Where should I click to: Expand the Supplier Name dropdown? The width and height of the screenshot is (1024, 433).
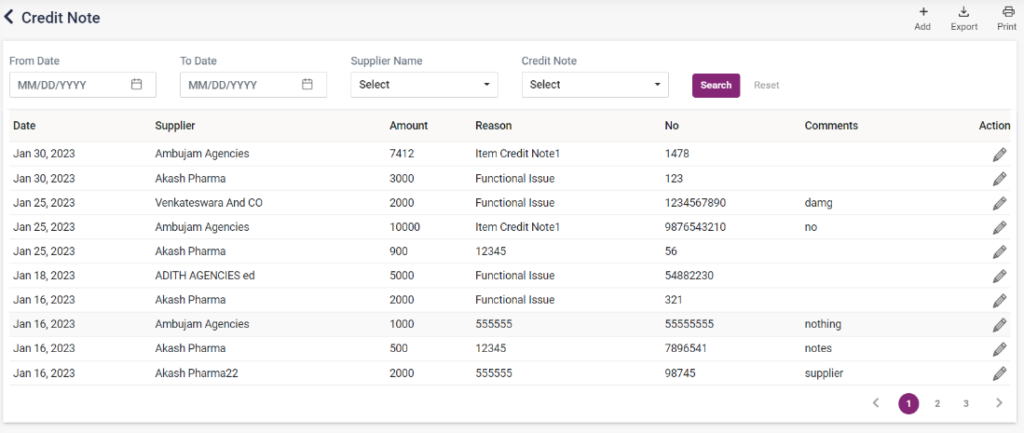click(424, 85)
